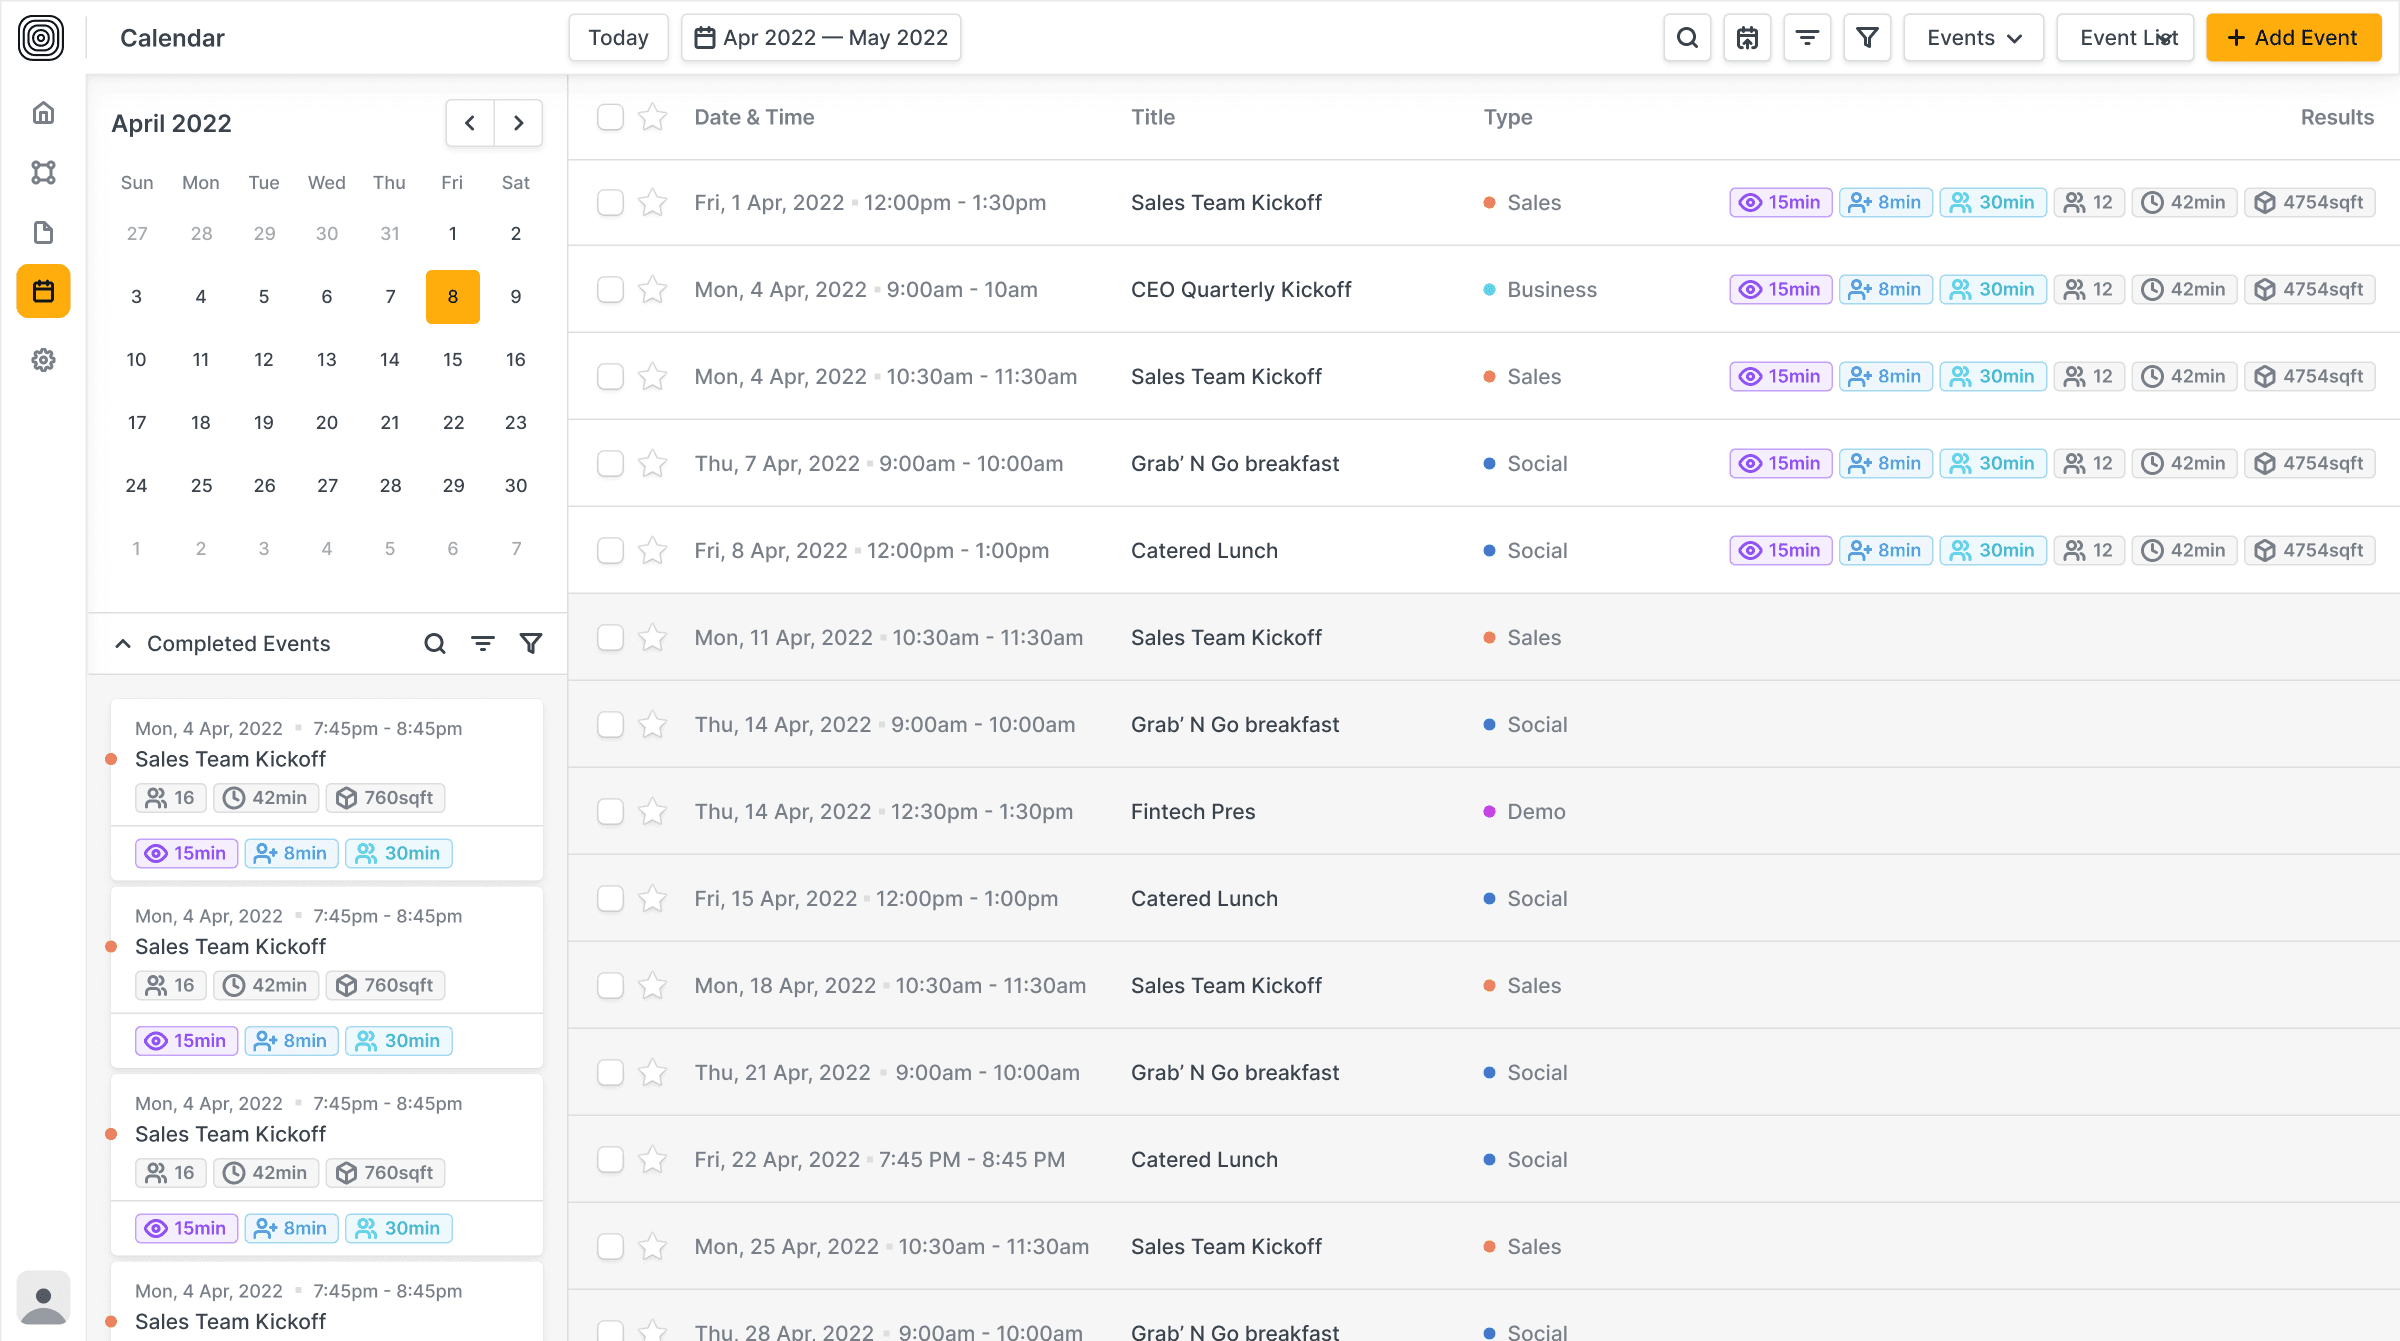Open the home icon in sidebar

point(43,113)
